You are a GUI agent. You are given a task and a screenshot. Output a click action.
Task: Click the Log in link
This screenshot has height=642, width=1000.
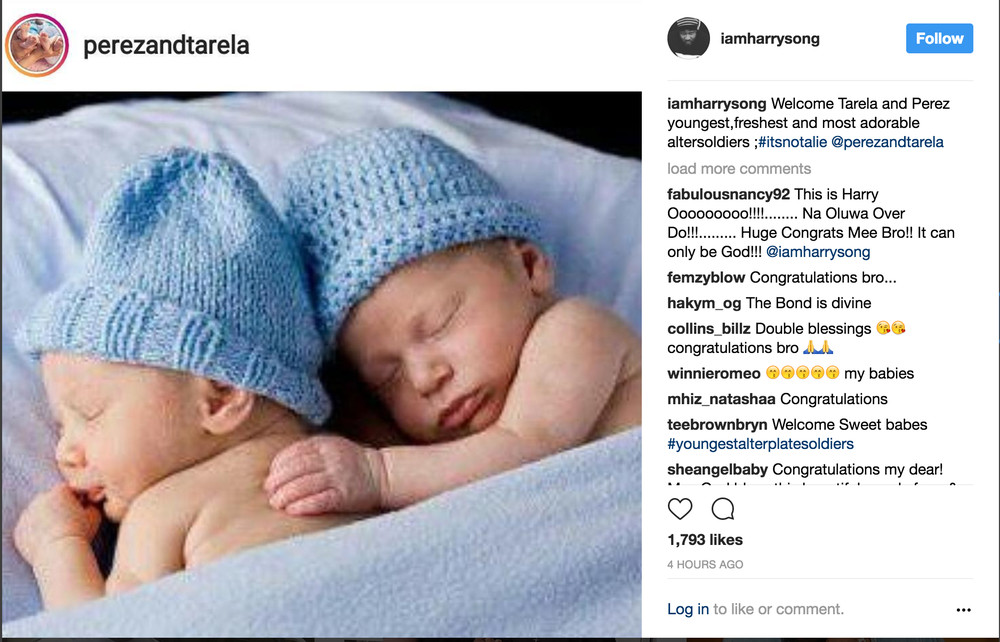[x=688, y=609]
